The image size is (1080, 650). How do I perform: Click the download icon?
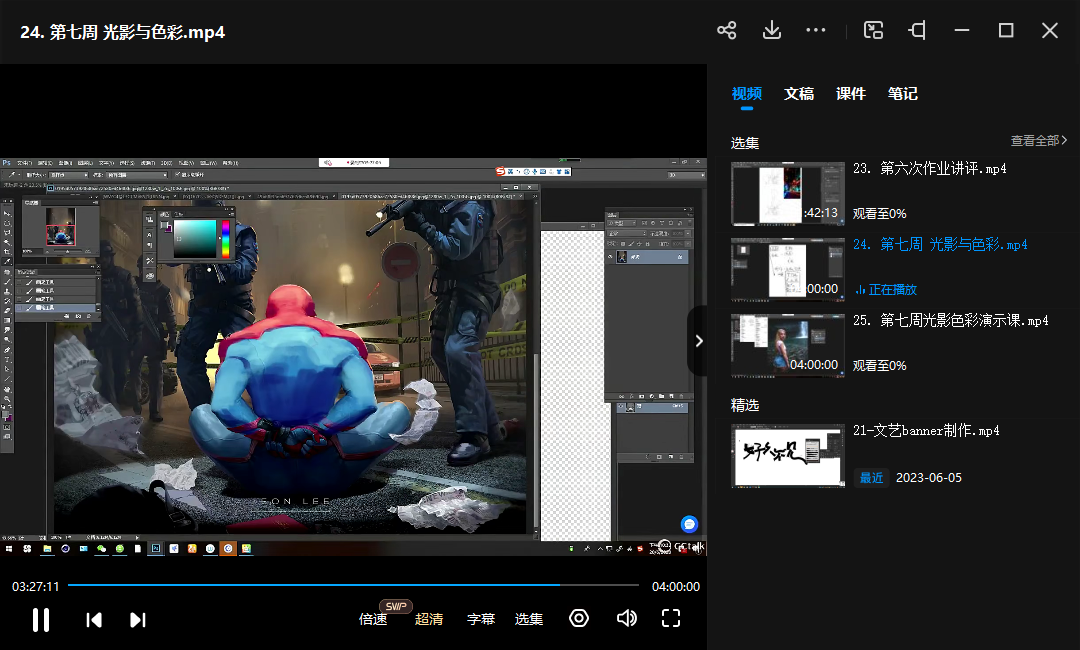(x=772, y=30)
